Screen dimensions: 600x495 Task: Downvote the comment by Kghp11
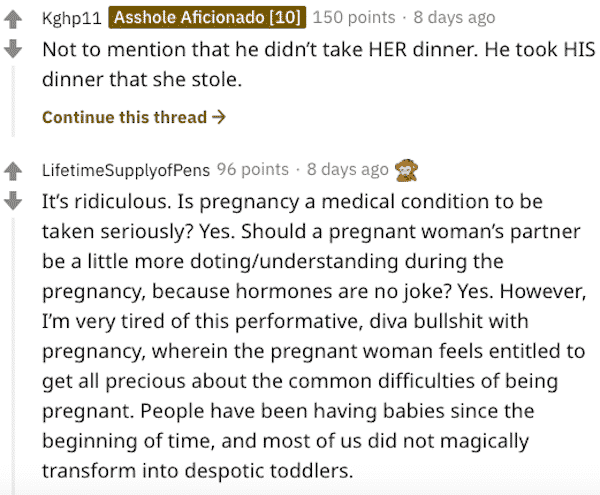pos(13,49)
